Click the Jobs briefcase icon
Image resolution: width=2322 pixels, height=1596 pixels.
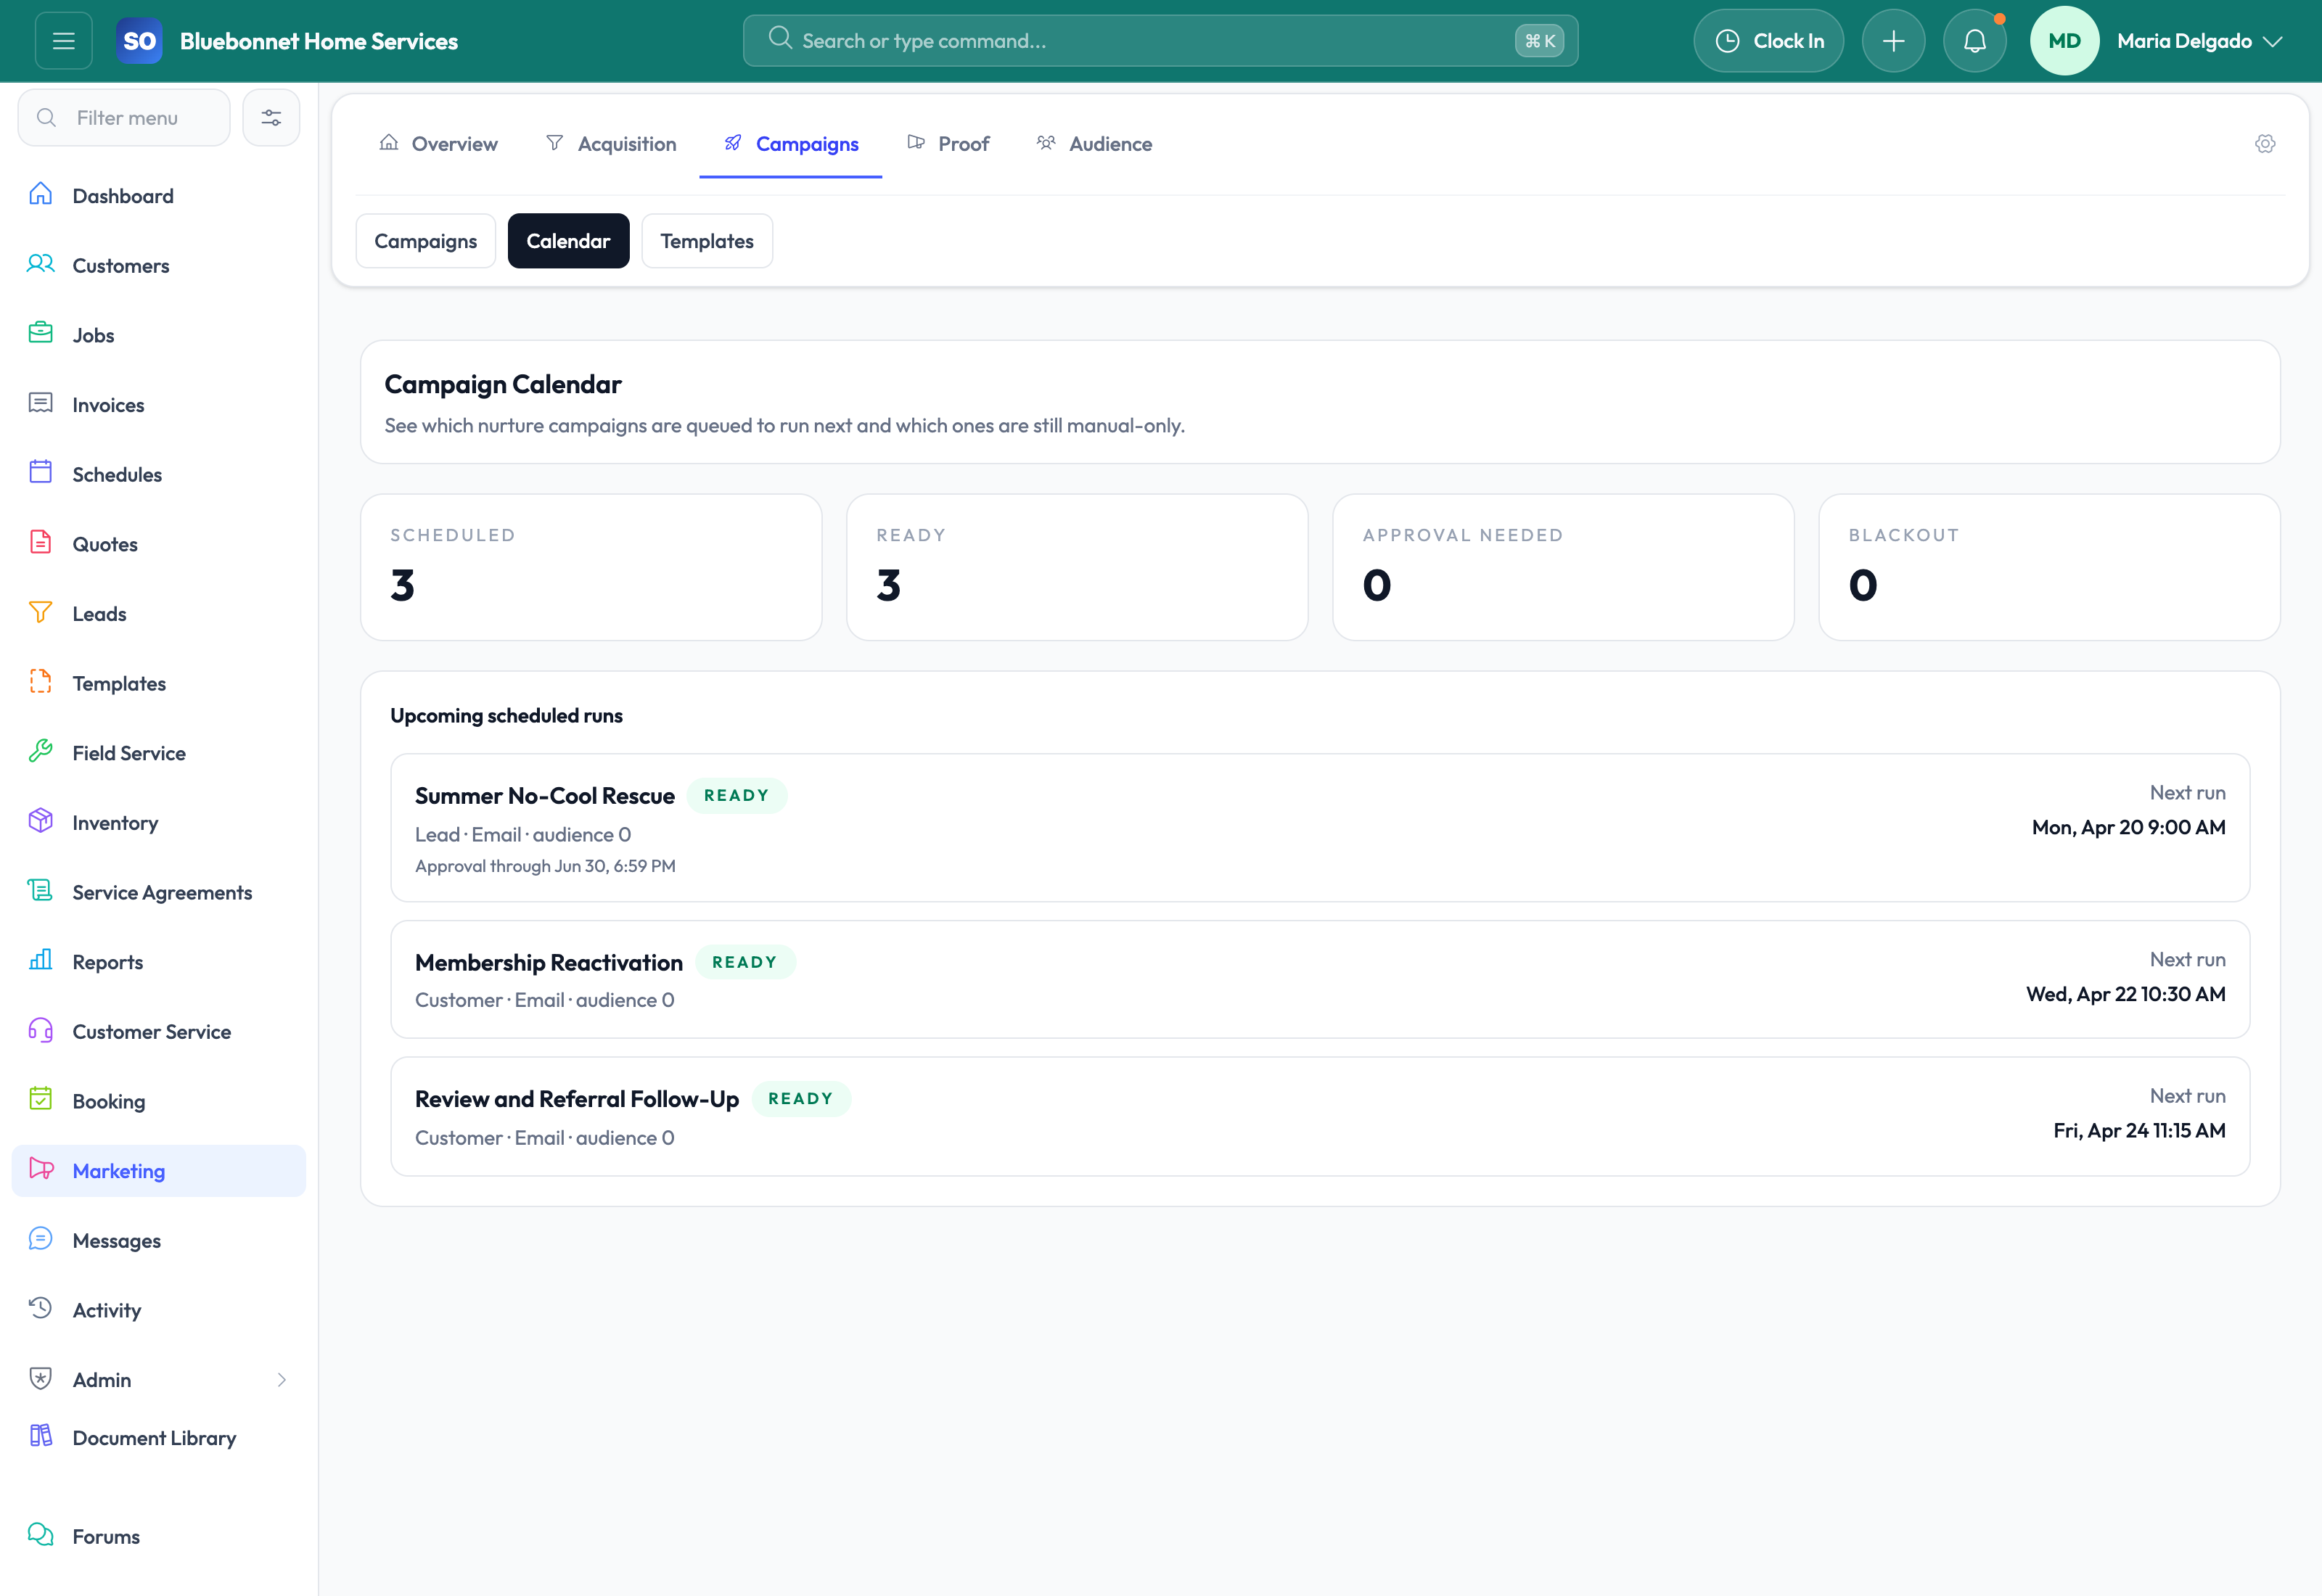(x=41, y=334)
